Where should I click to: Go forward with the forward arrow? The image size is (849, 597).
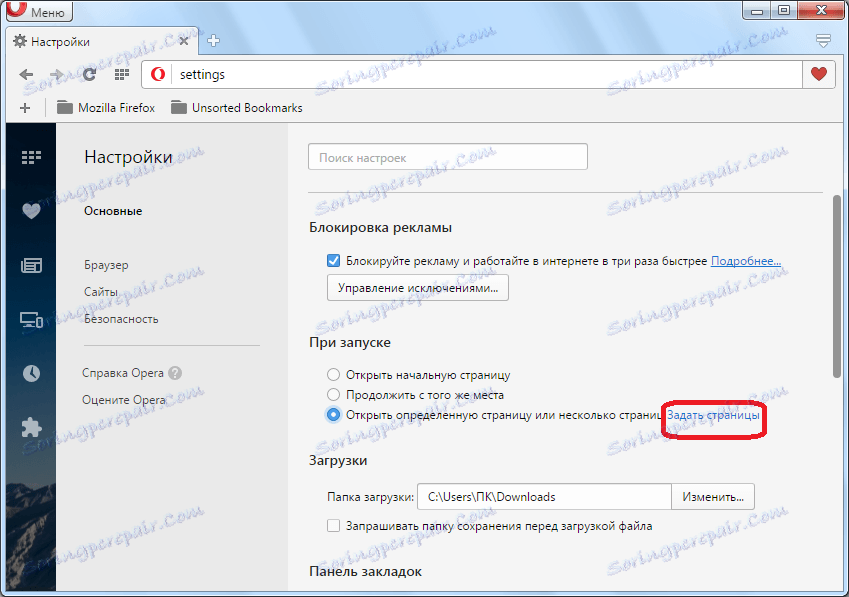[56, 75]
